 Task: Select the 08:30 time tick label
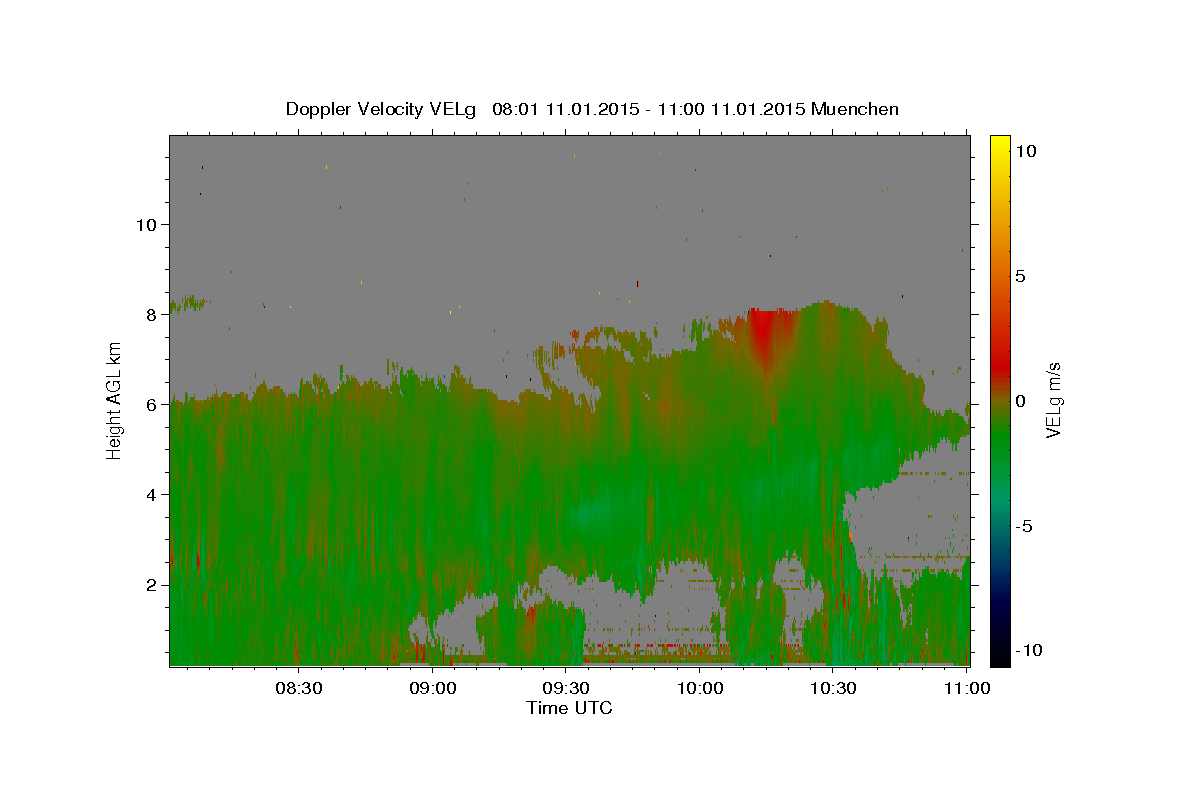click(x=298, y=688)
